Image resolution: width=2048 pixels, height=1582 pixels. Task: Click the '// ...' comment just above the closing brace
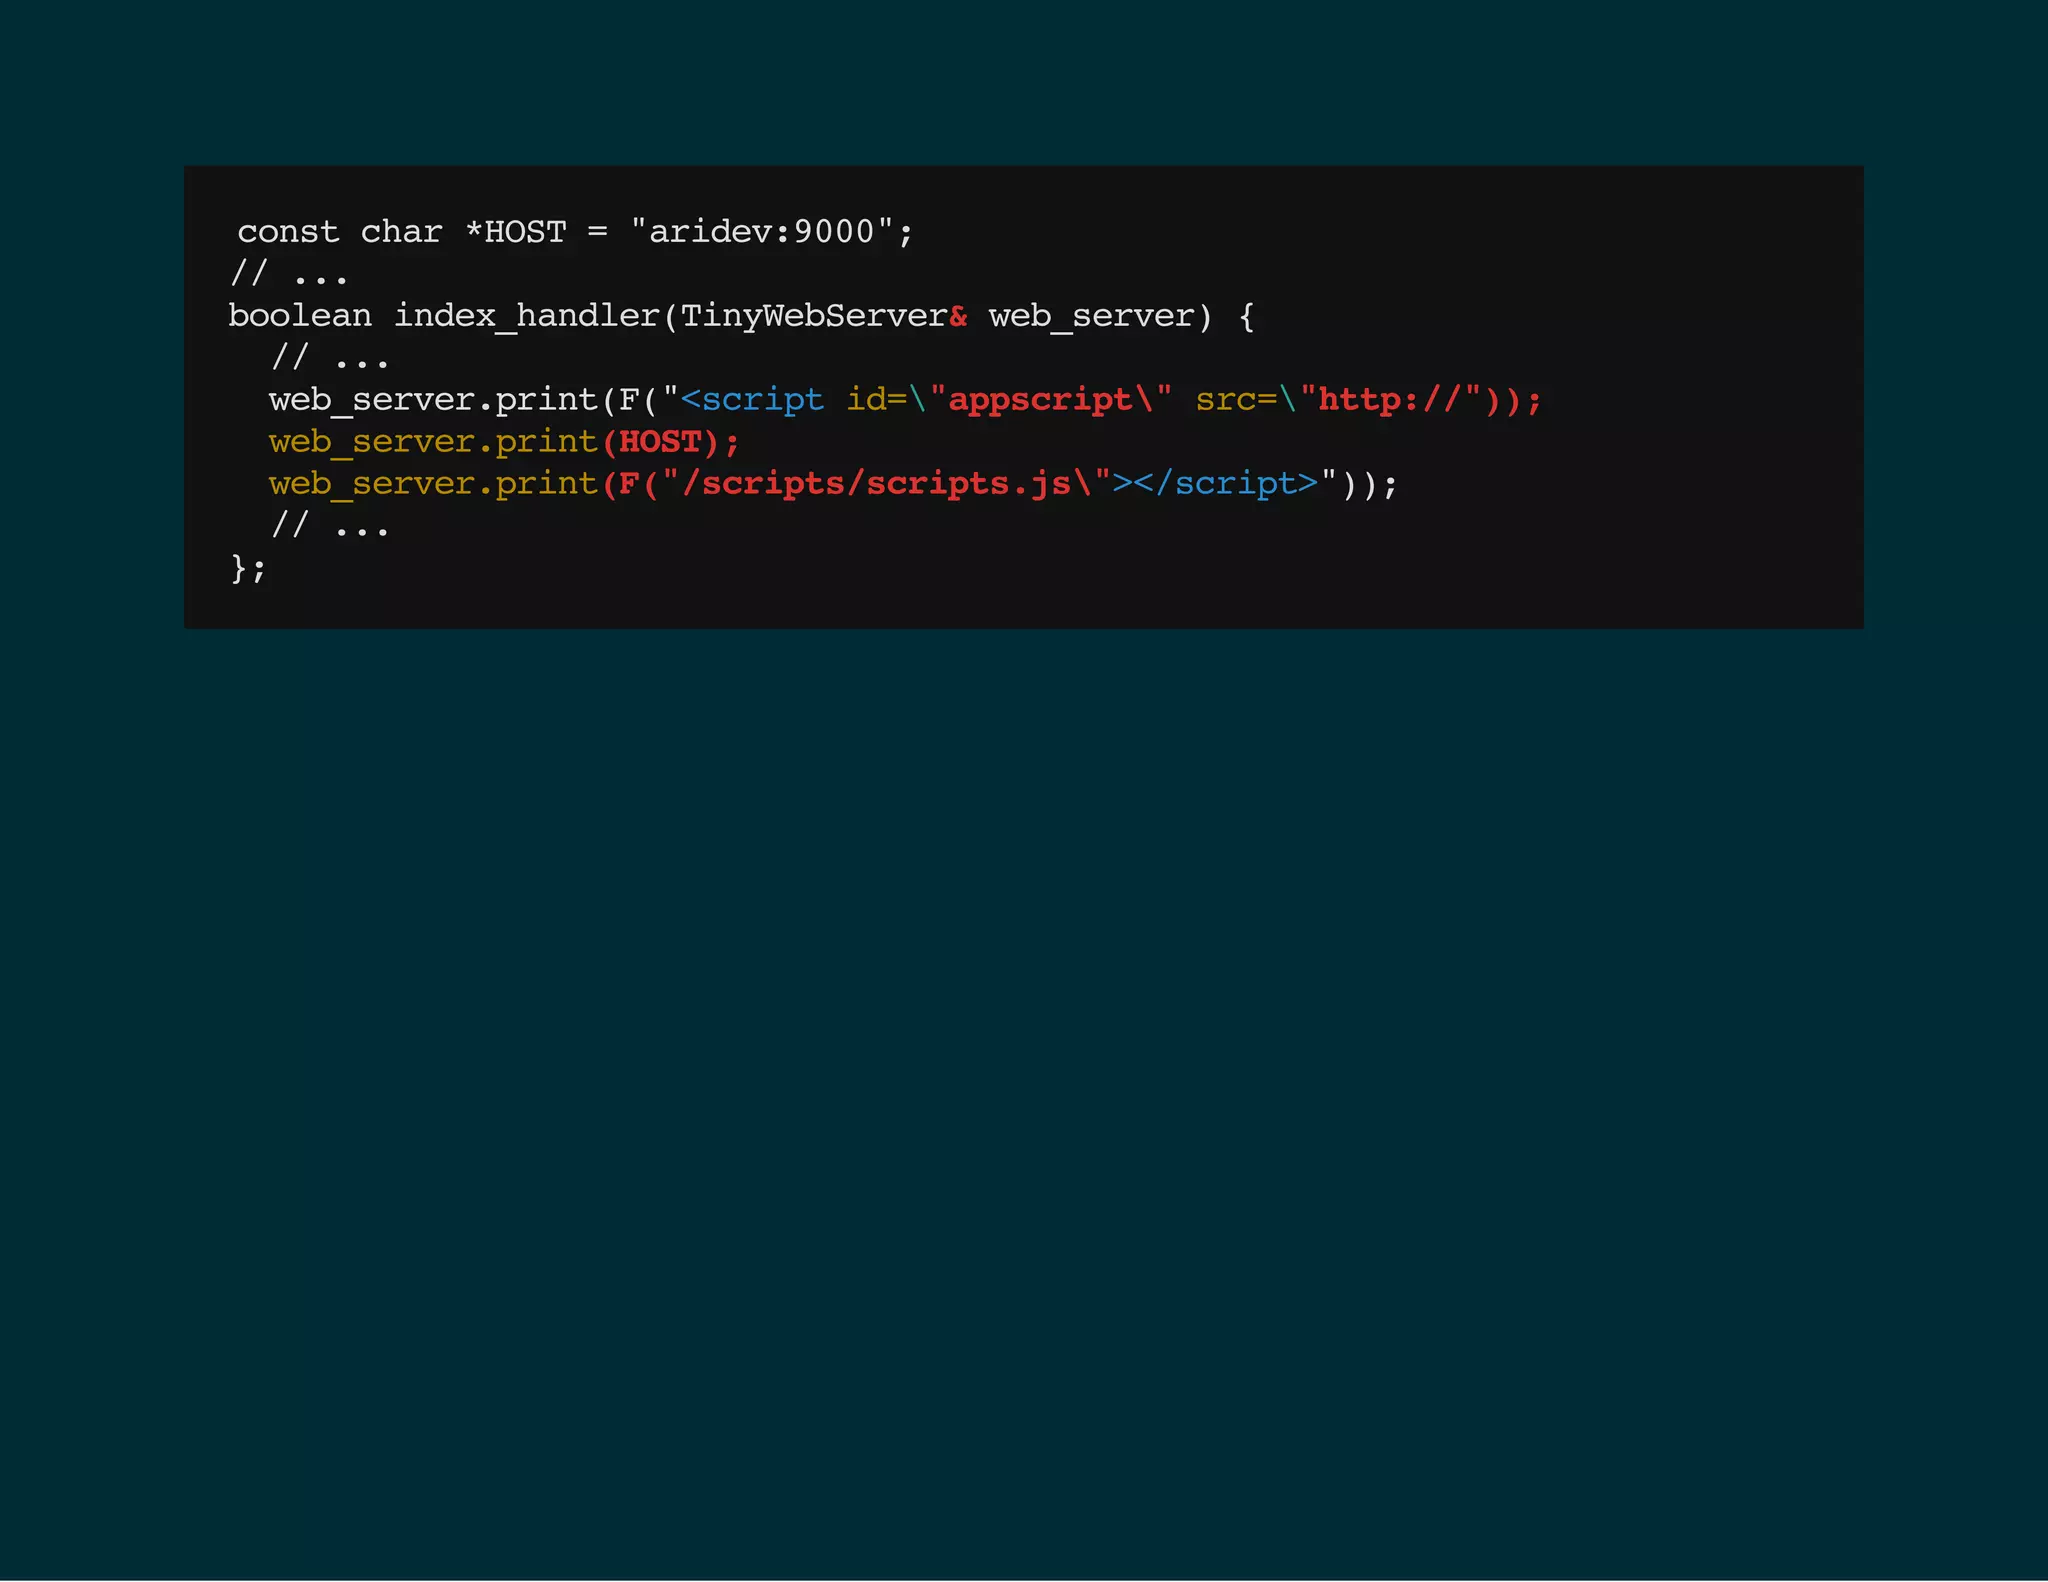(x=330, y=525)
